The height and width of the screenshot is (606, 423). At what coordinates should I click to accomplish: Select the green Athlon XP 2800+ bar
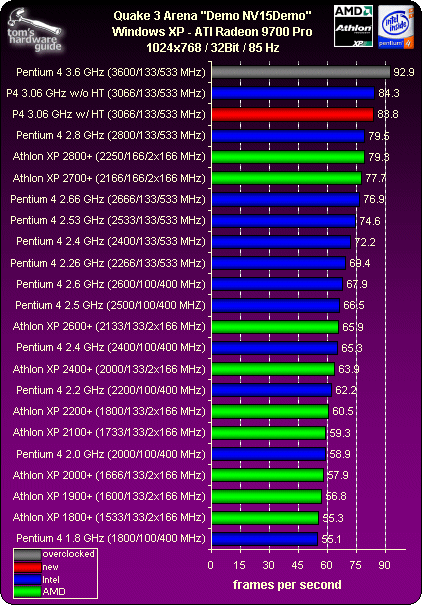(288, 157)
